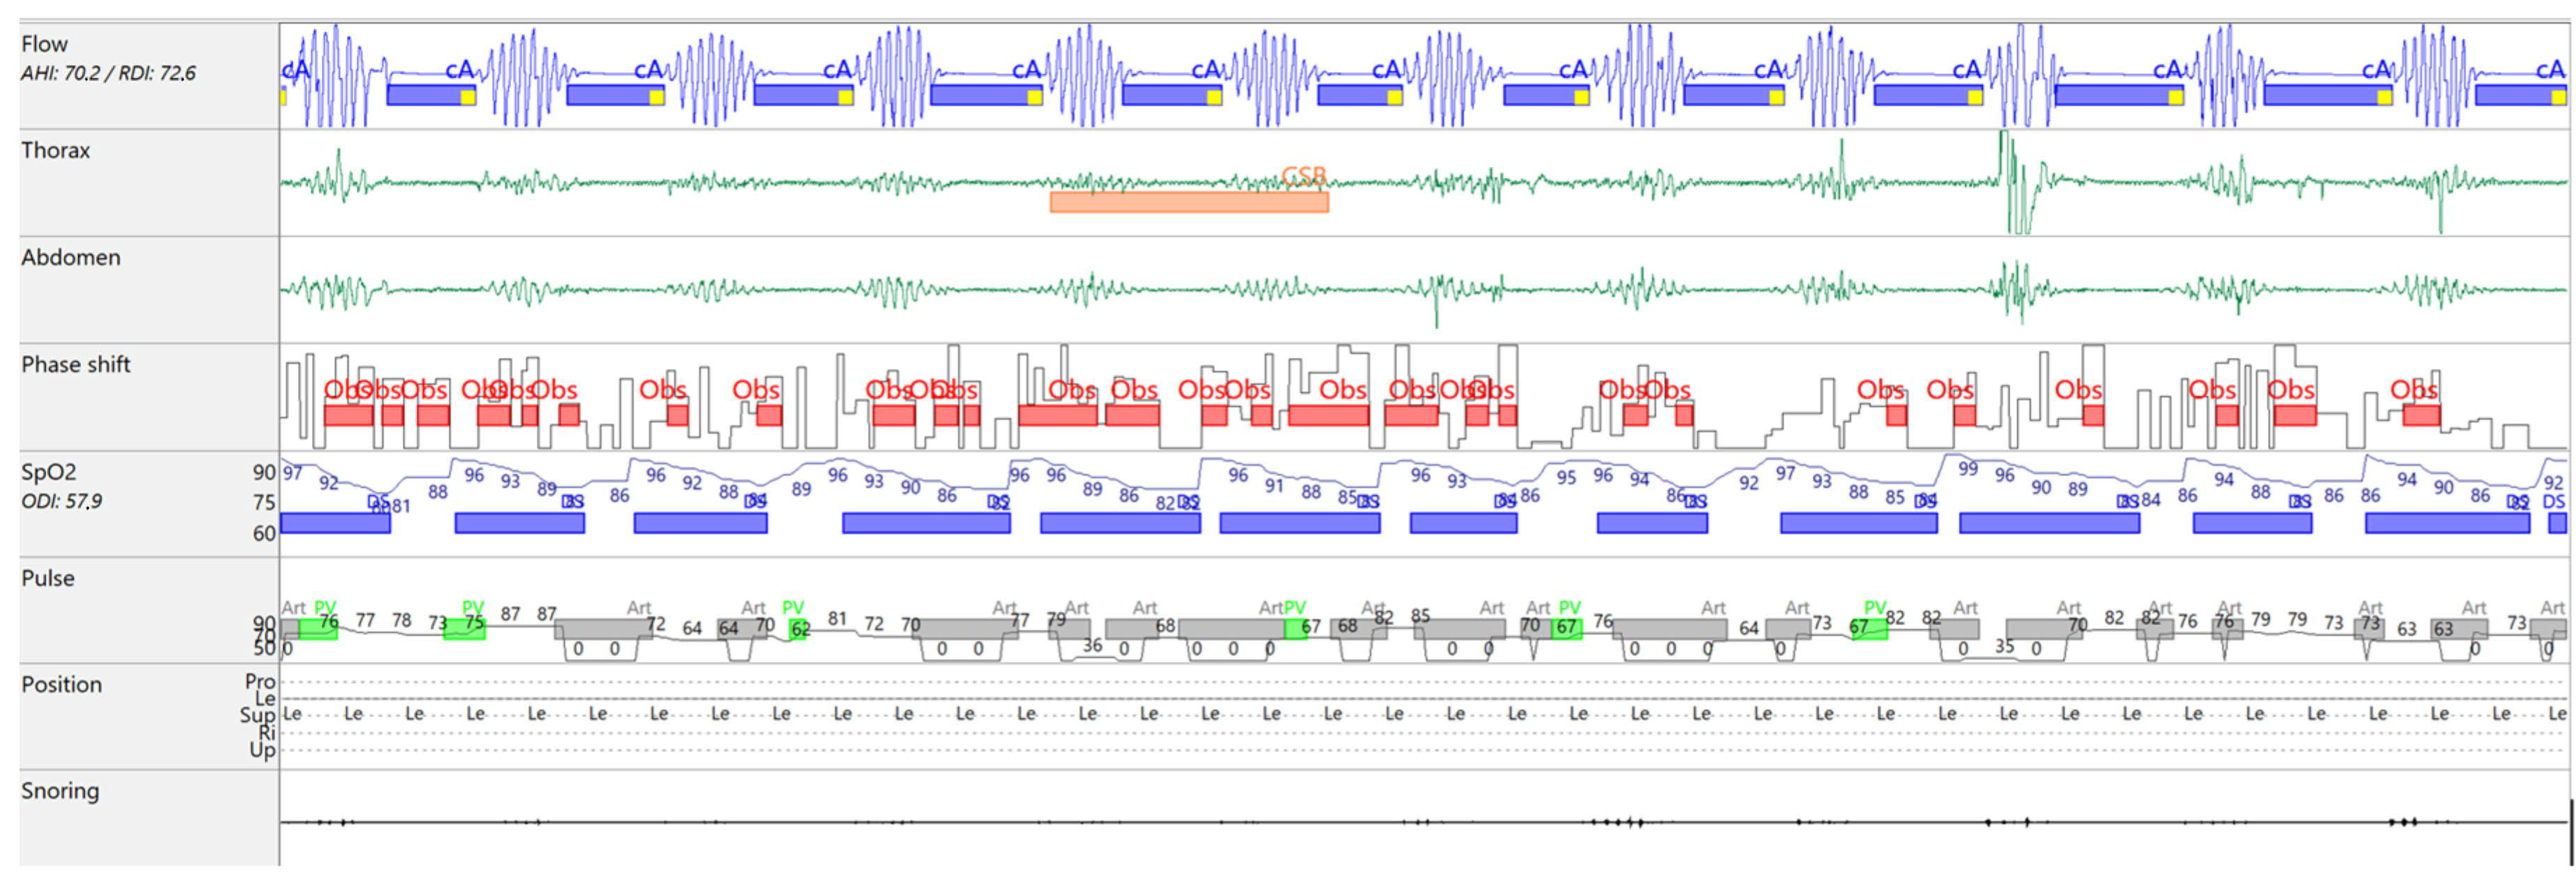
Task: Click the Up position axis label
Action: click(262, 750)
